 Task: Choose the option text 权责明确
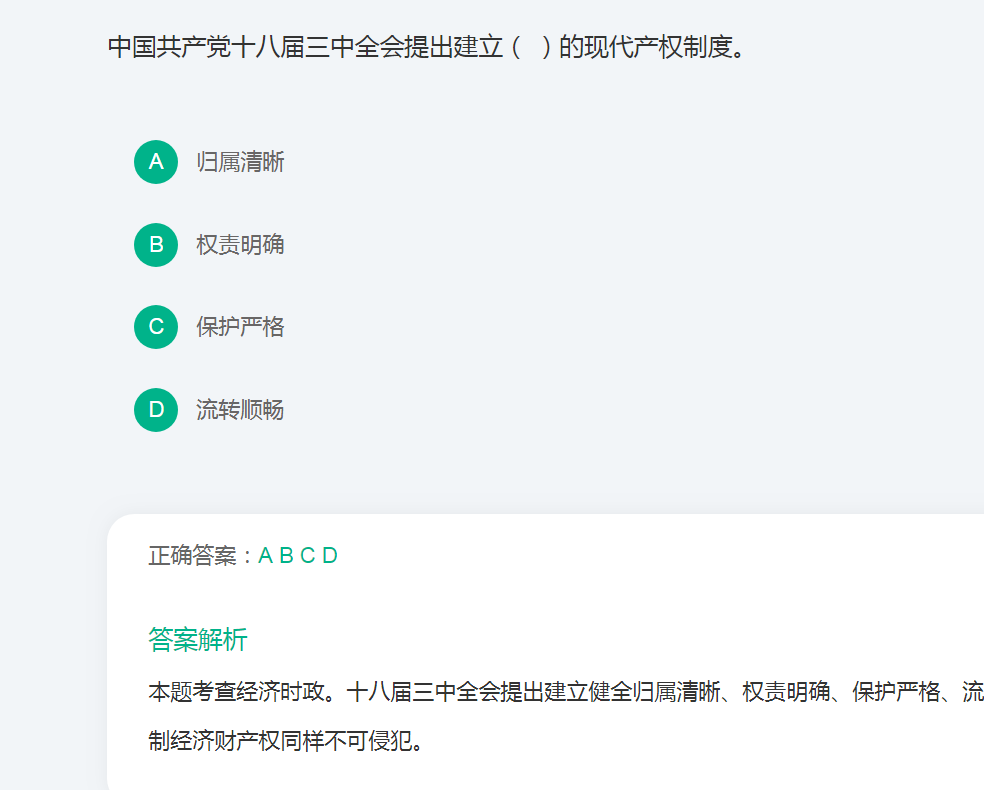pyautogui.click(x=240, y=245)
